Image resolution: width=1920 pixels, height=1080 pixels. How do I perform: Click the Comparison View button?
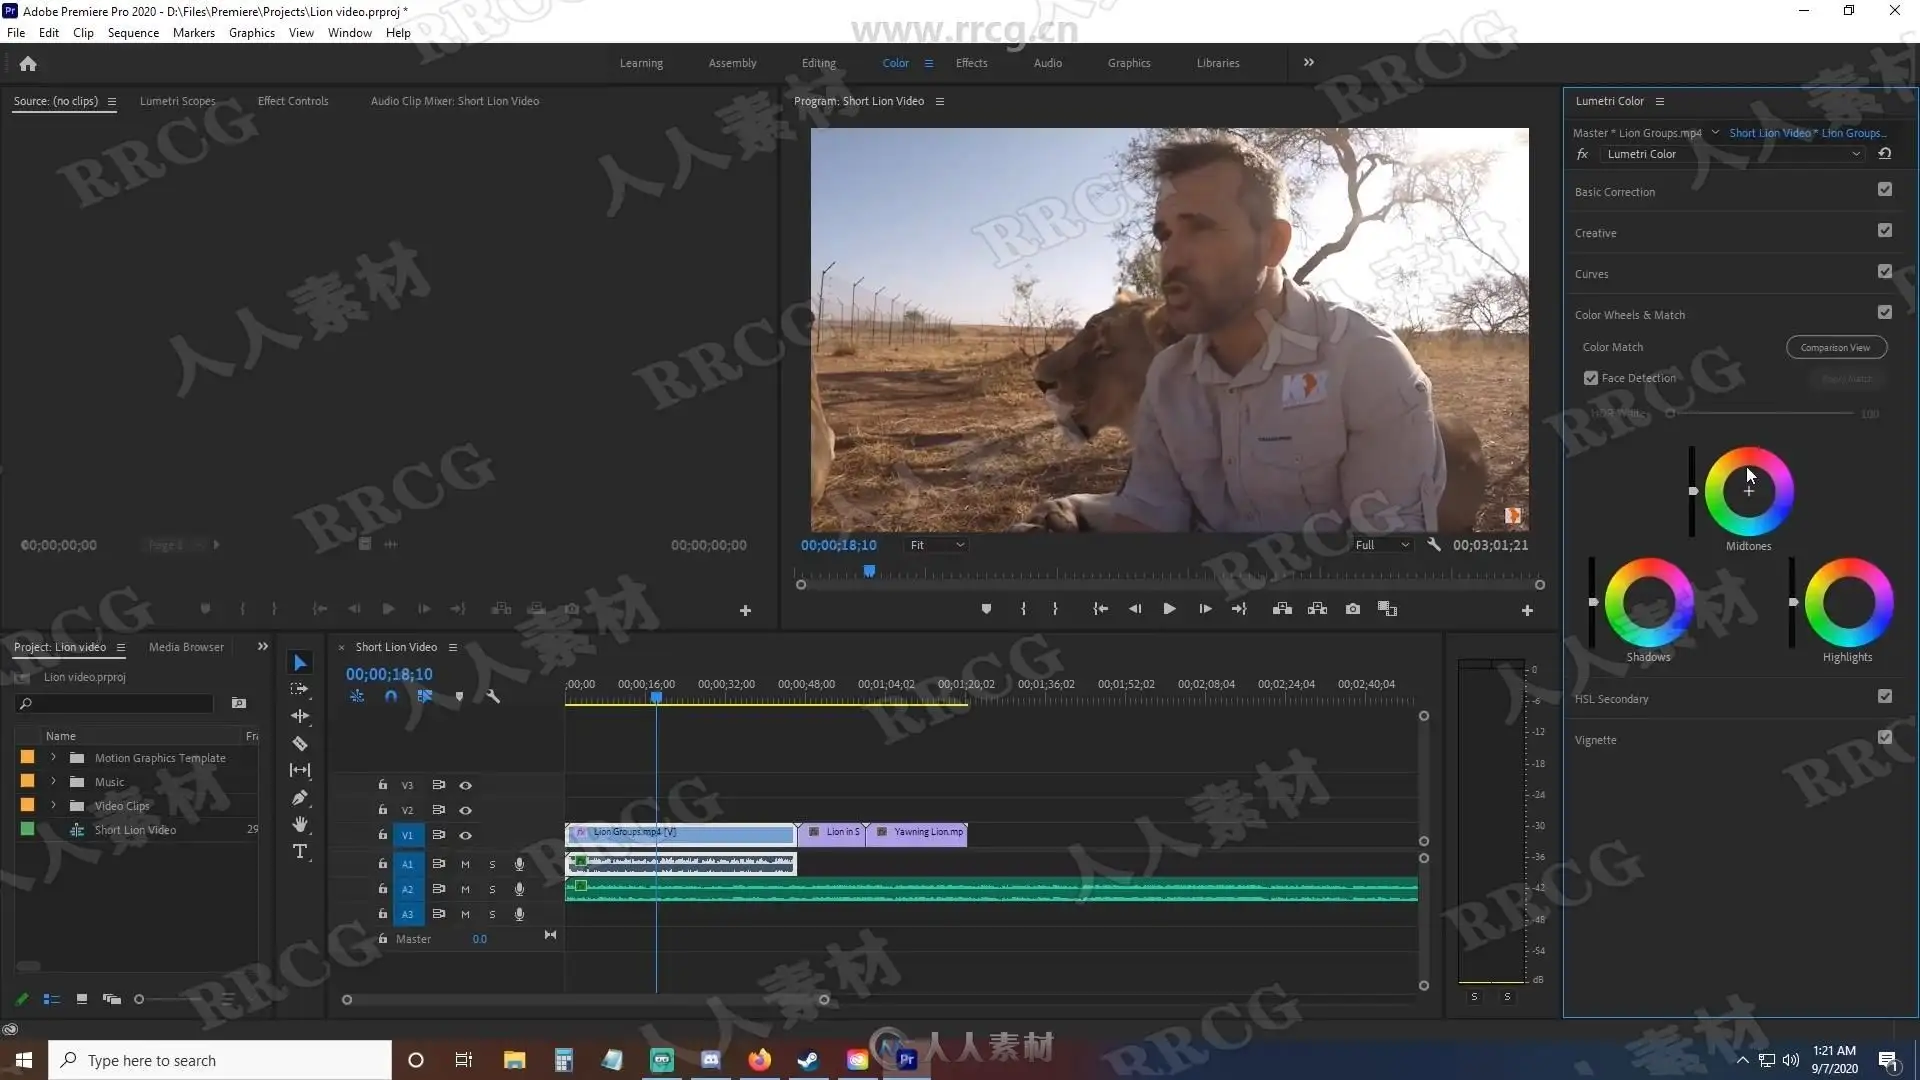click(x=1835, y=348)
